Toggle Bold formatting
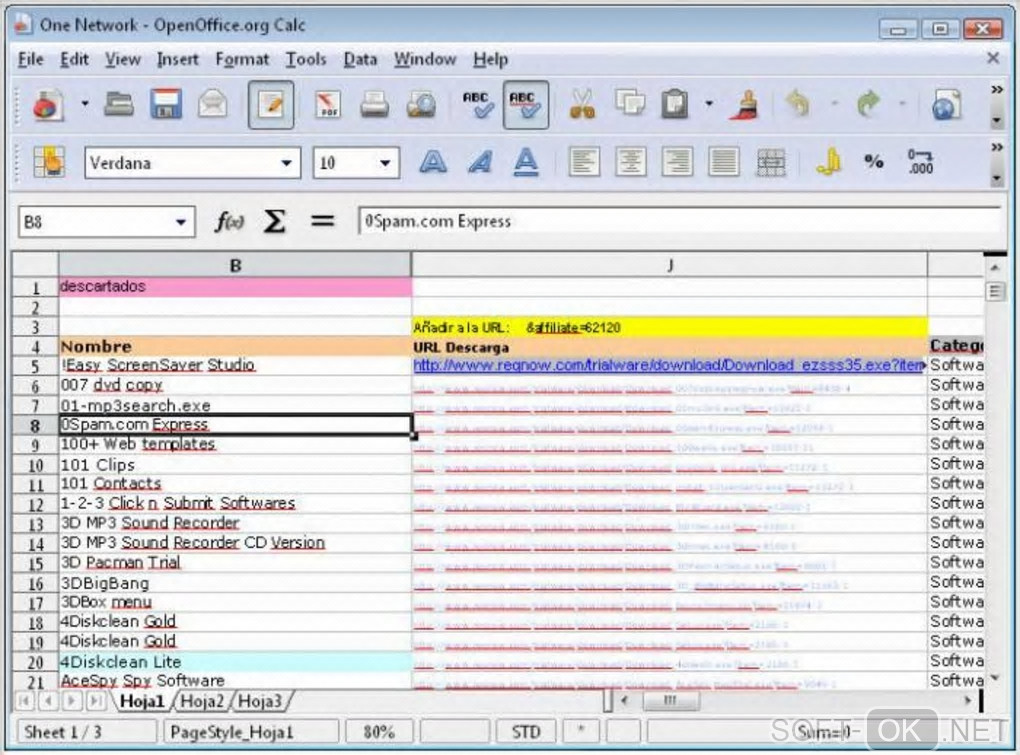Image resolution: width=1020 pixels, height=755 pixels. [x=433, y=162]
